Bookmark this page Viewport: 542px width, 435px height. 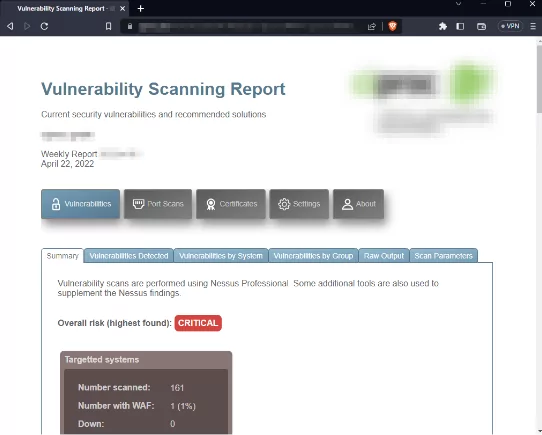[x=108, y=26]
